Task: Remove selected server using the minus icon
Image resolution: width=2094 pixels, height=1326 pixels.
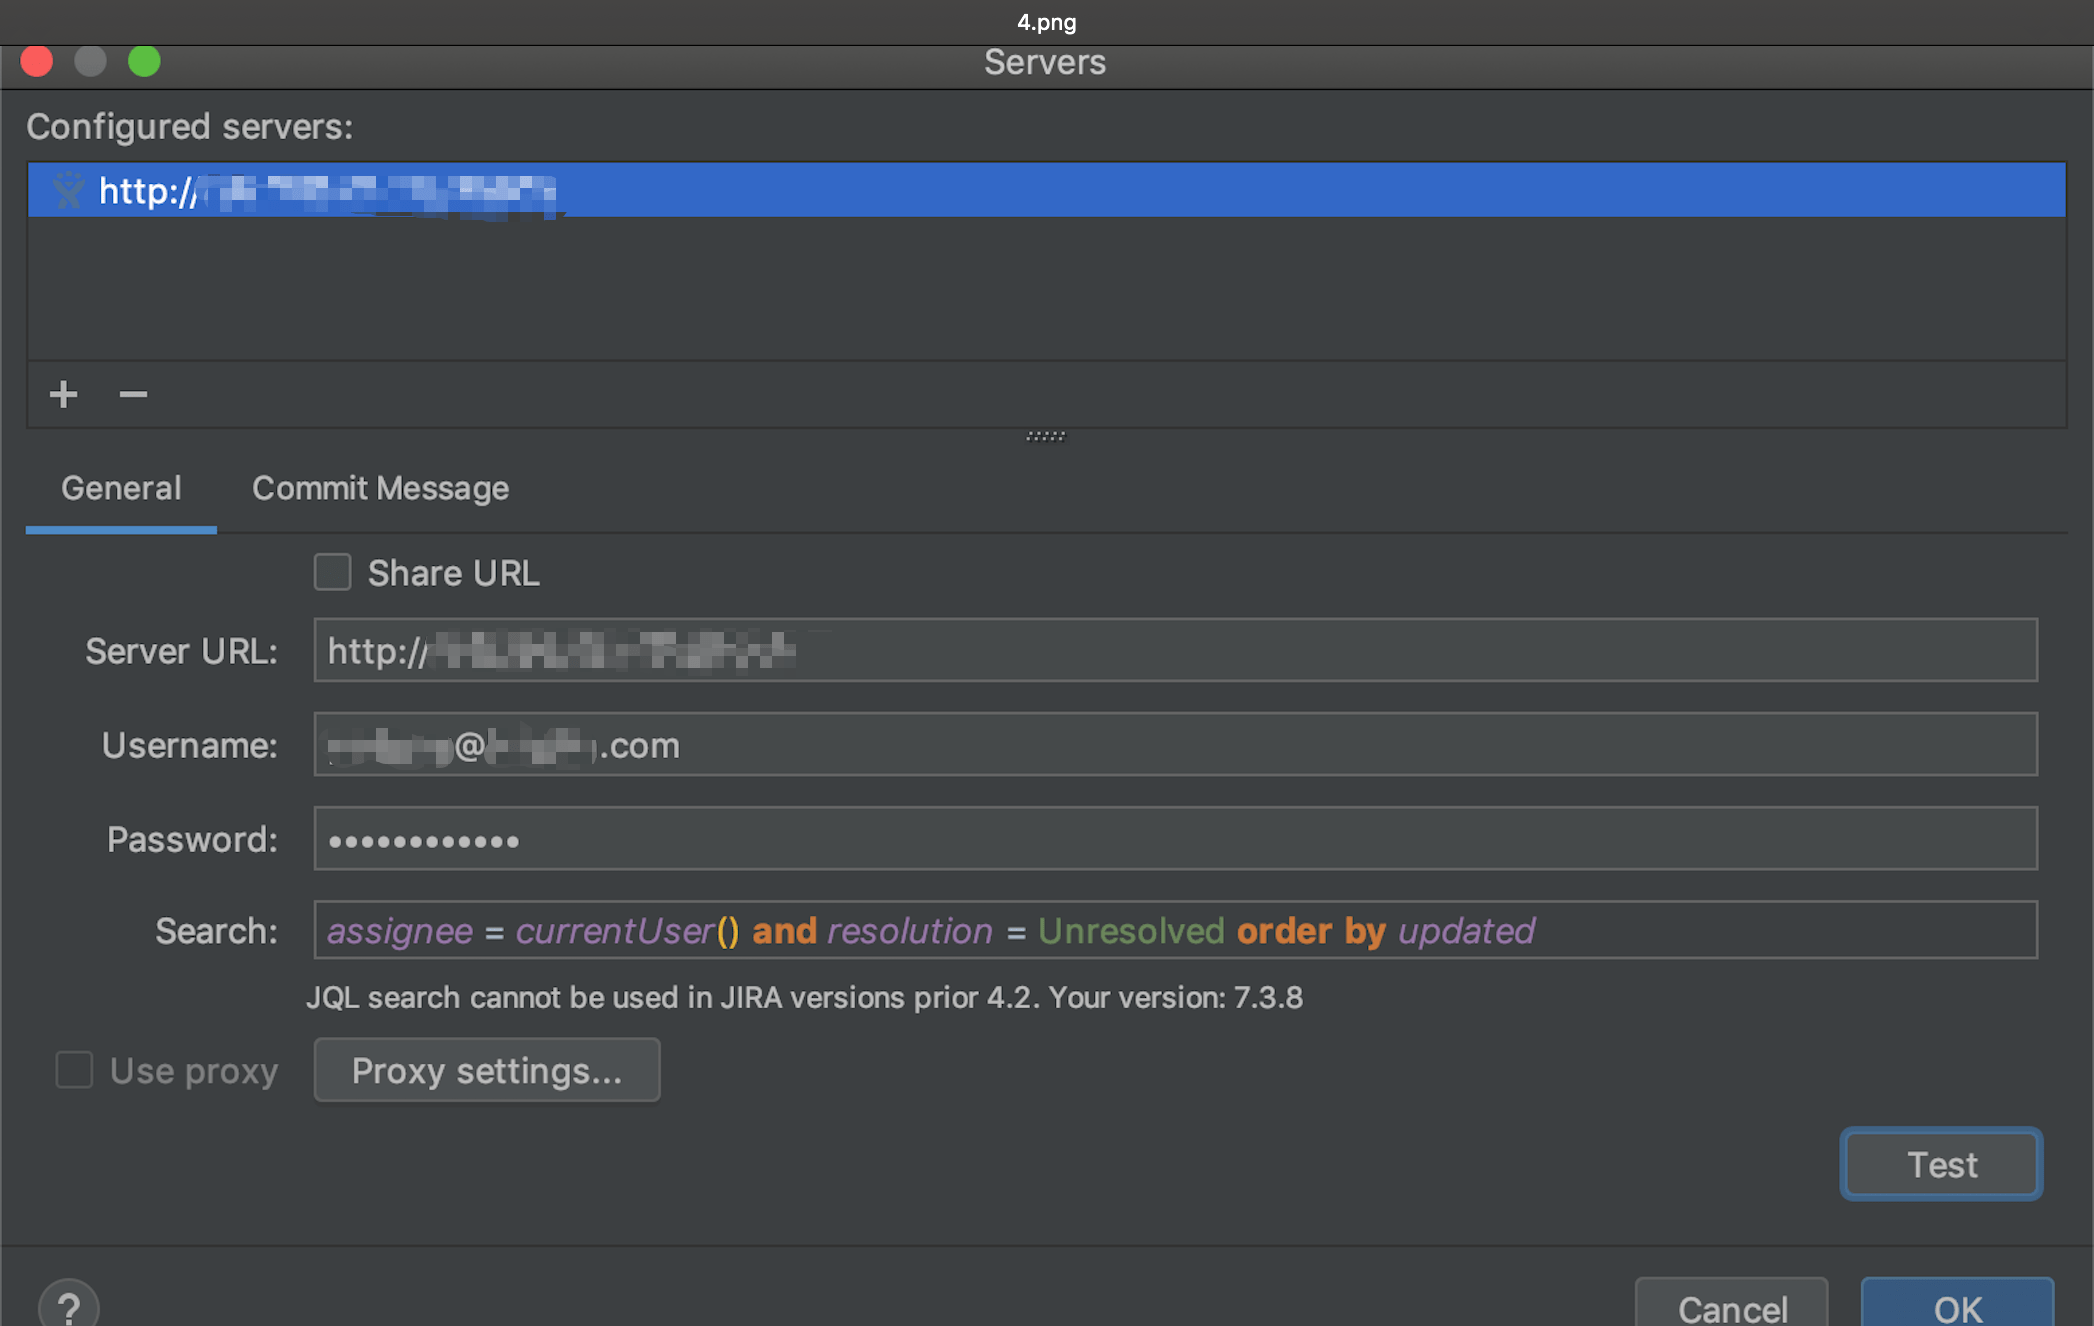Action: 133,395
